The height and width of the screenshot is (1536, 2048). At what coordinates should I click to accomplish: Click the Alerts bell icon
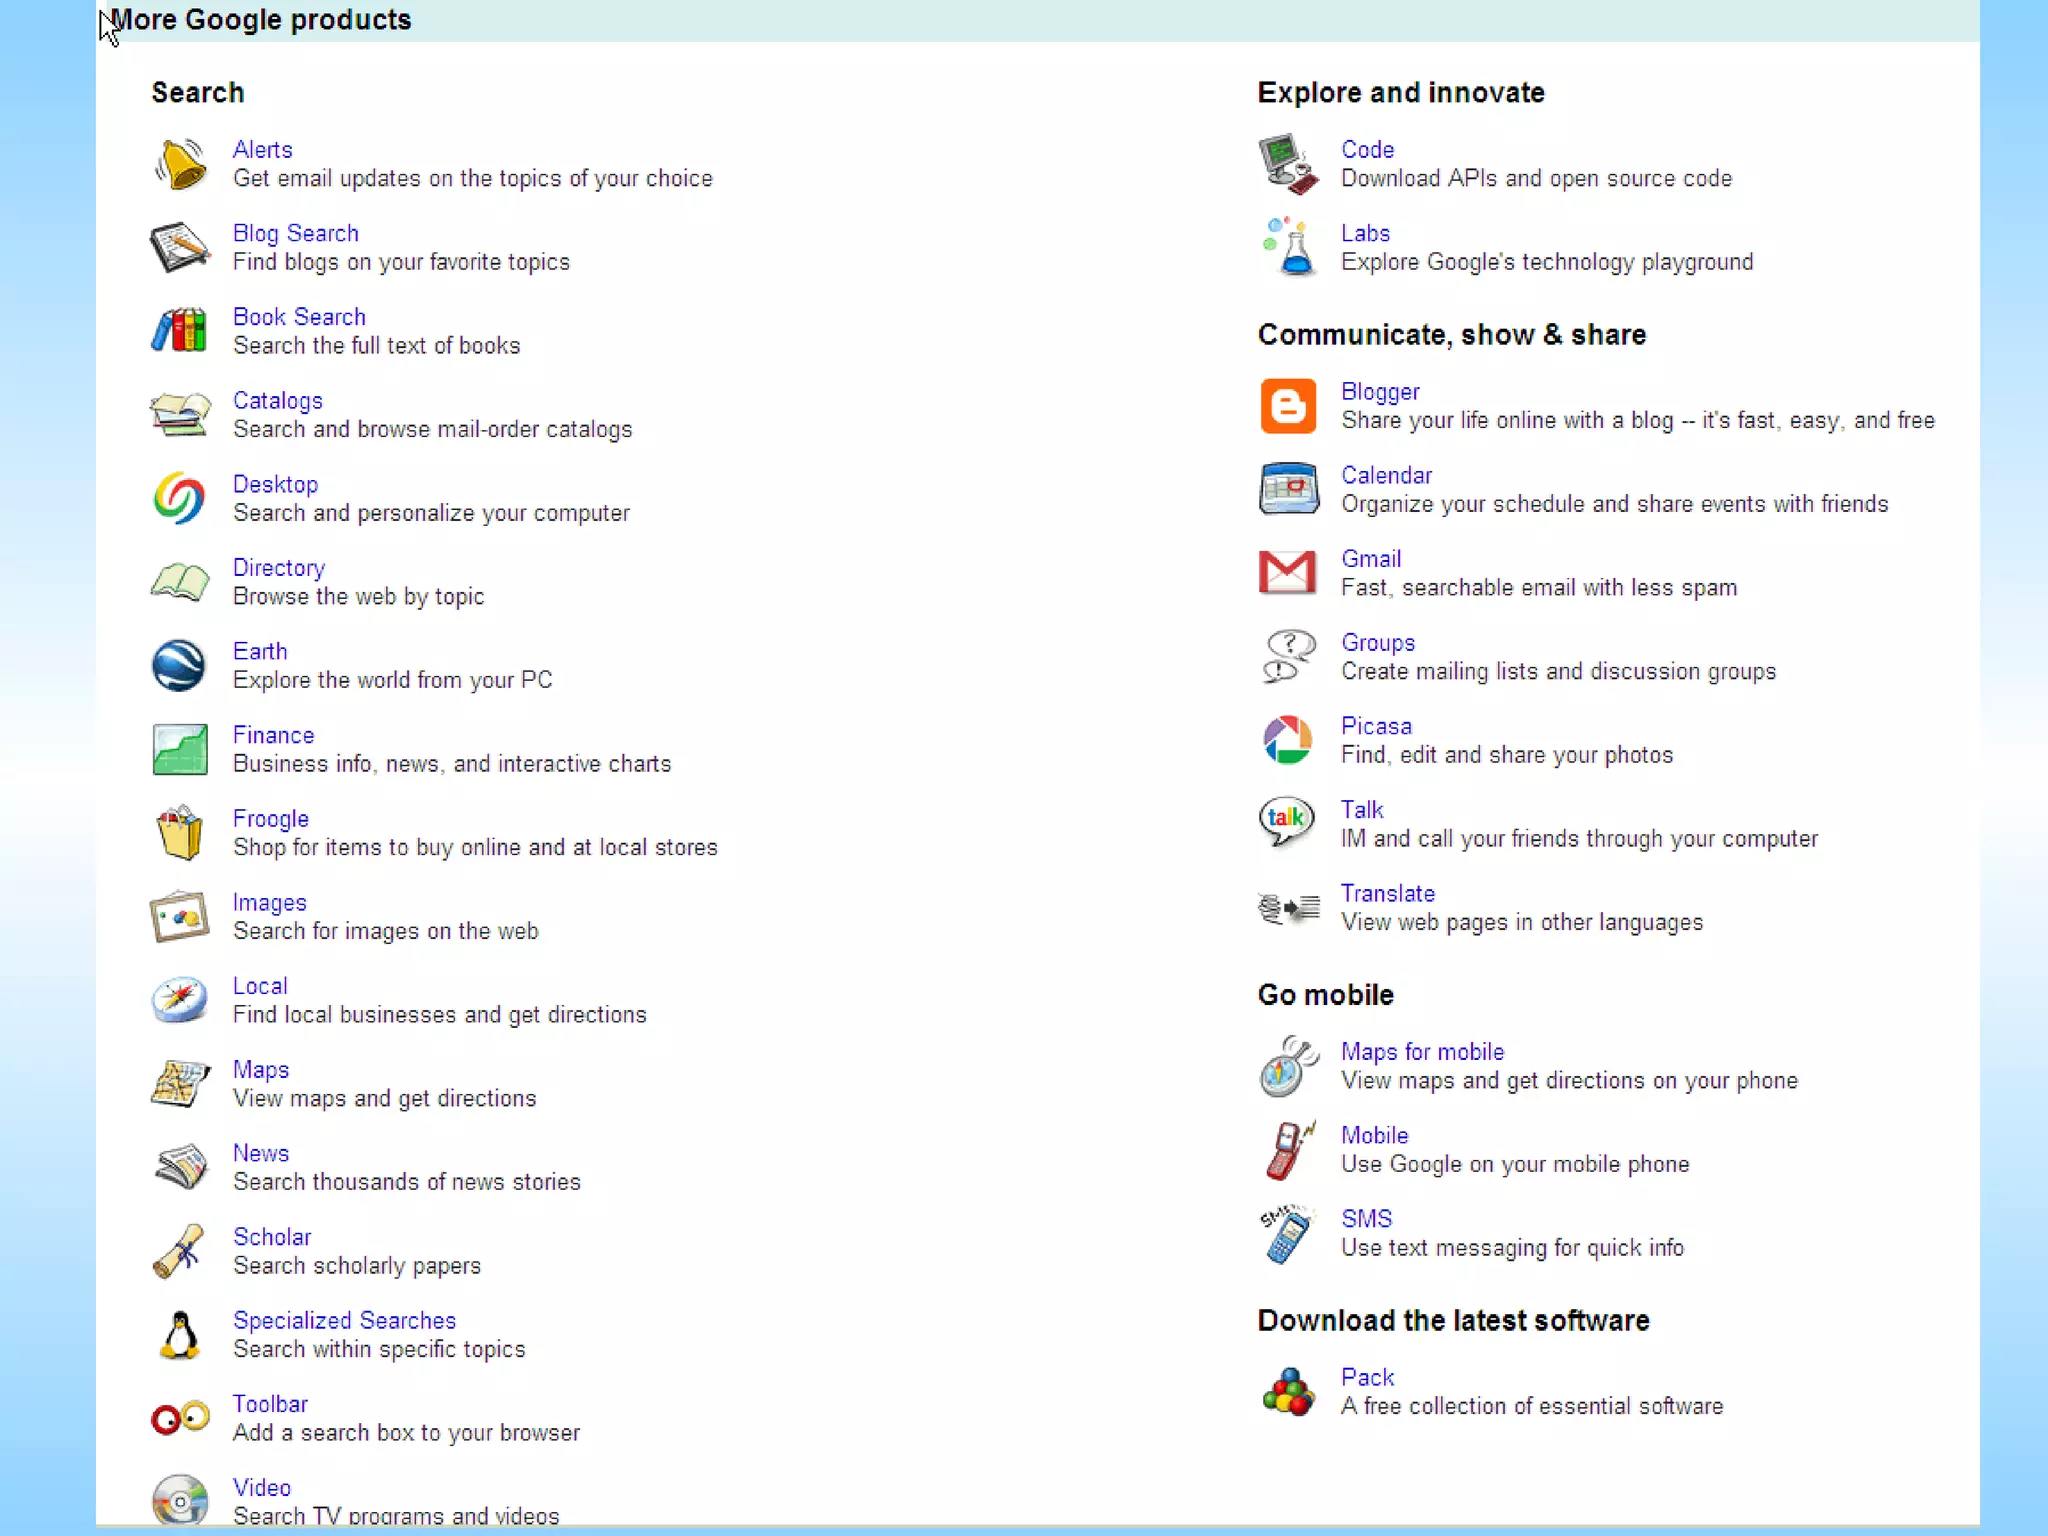180,164
